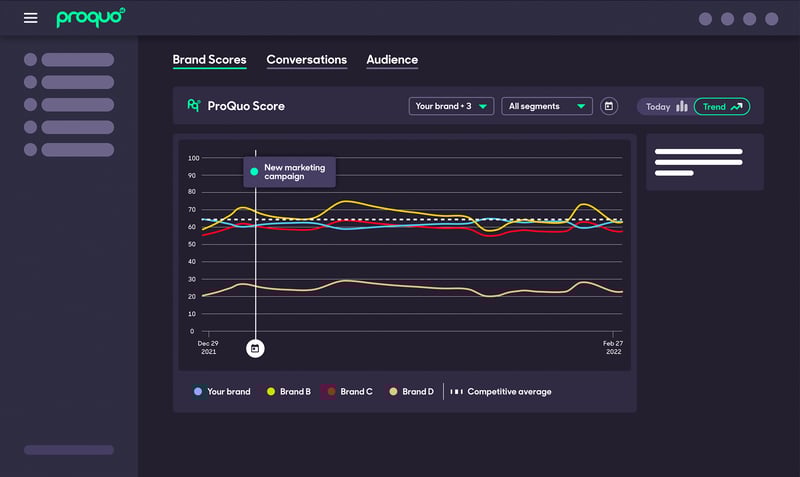Click the calendar event marker under the chart

[255, 348]
